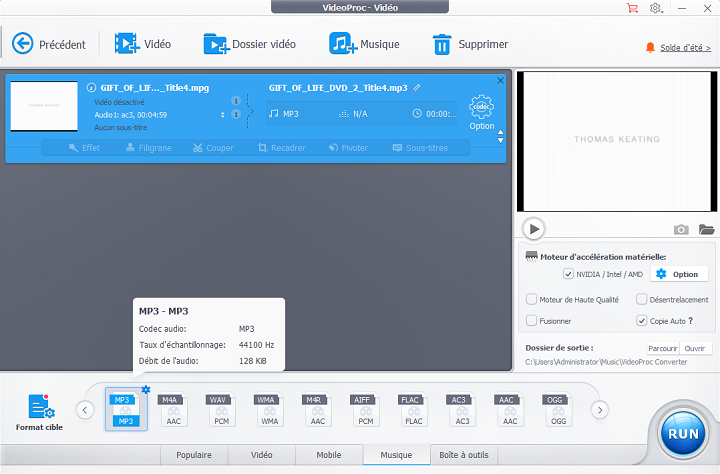Open output folder with Ouvrir
The width and height of the screenshot is (720, 474).
(695, 348)
